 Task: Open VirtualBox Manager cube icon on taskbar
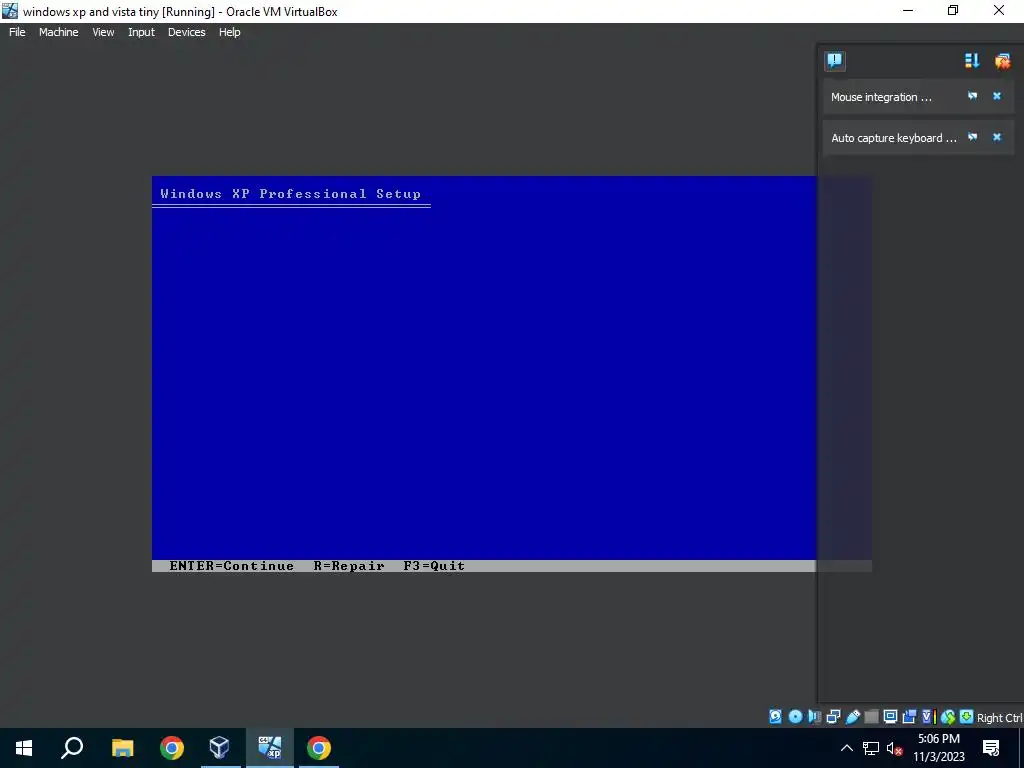pos(219,747)
